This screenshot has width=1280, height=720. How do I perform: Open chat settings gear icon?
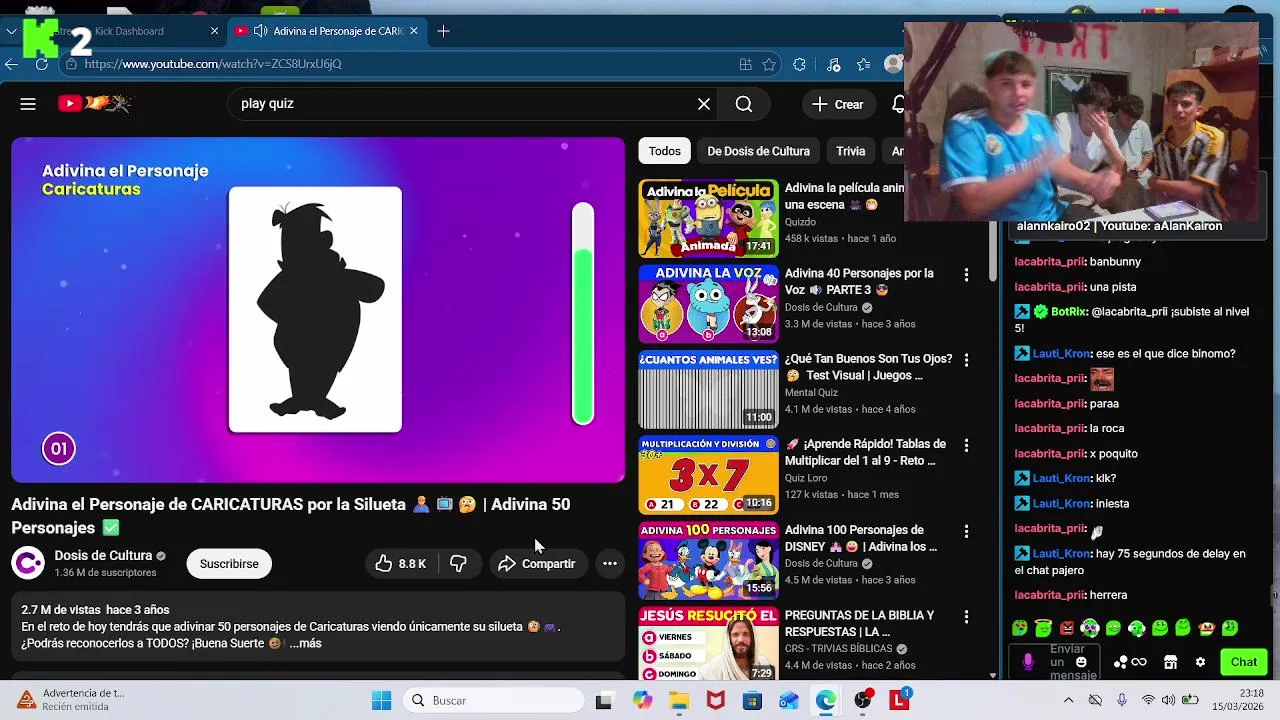tap(1200, 662)
